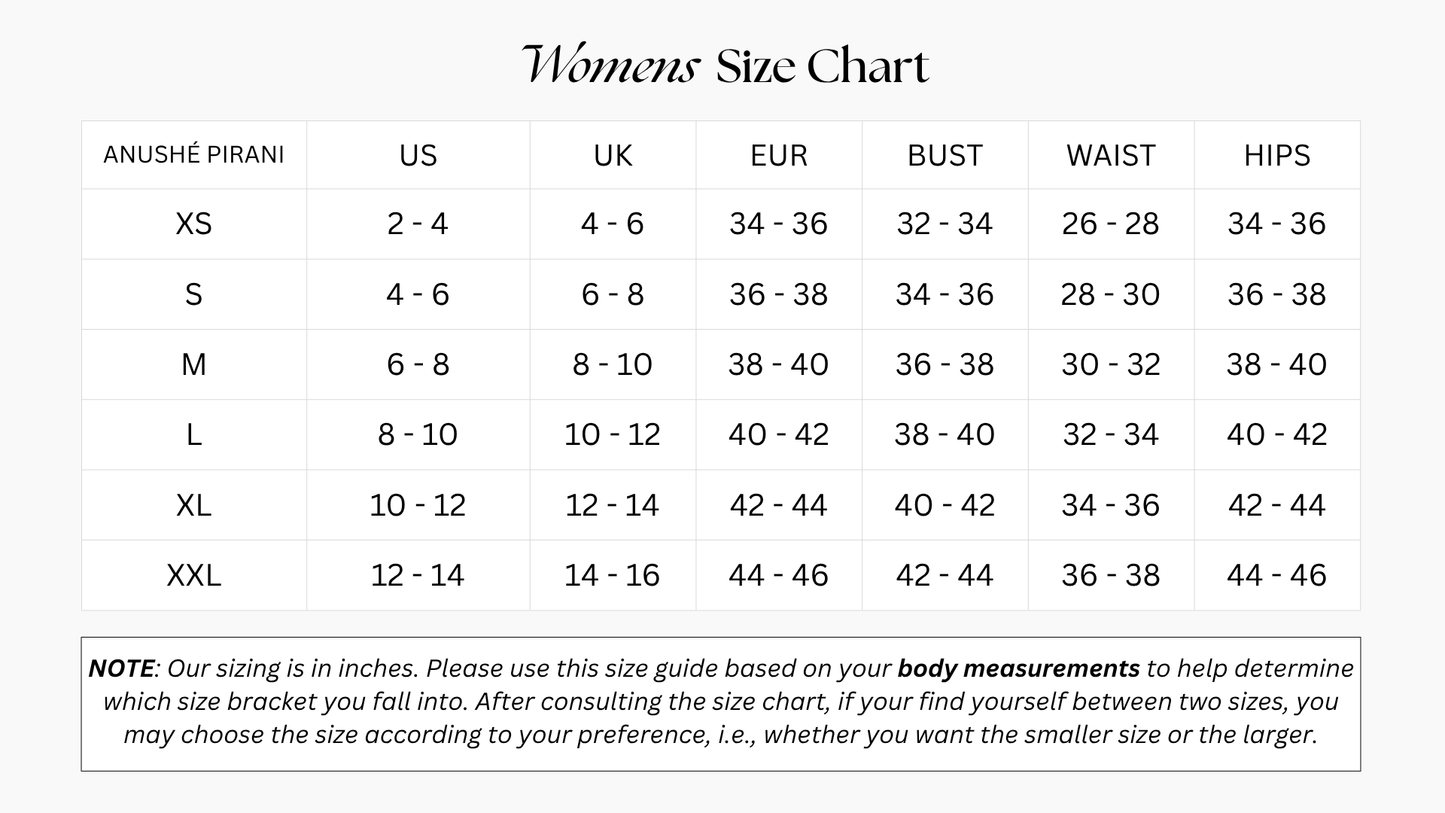
Task: Click the L size row label
Action: [x=194, y=434]
